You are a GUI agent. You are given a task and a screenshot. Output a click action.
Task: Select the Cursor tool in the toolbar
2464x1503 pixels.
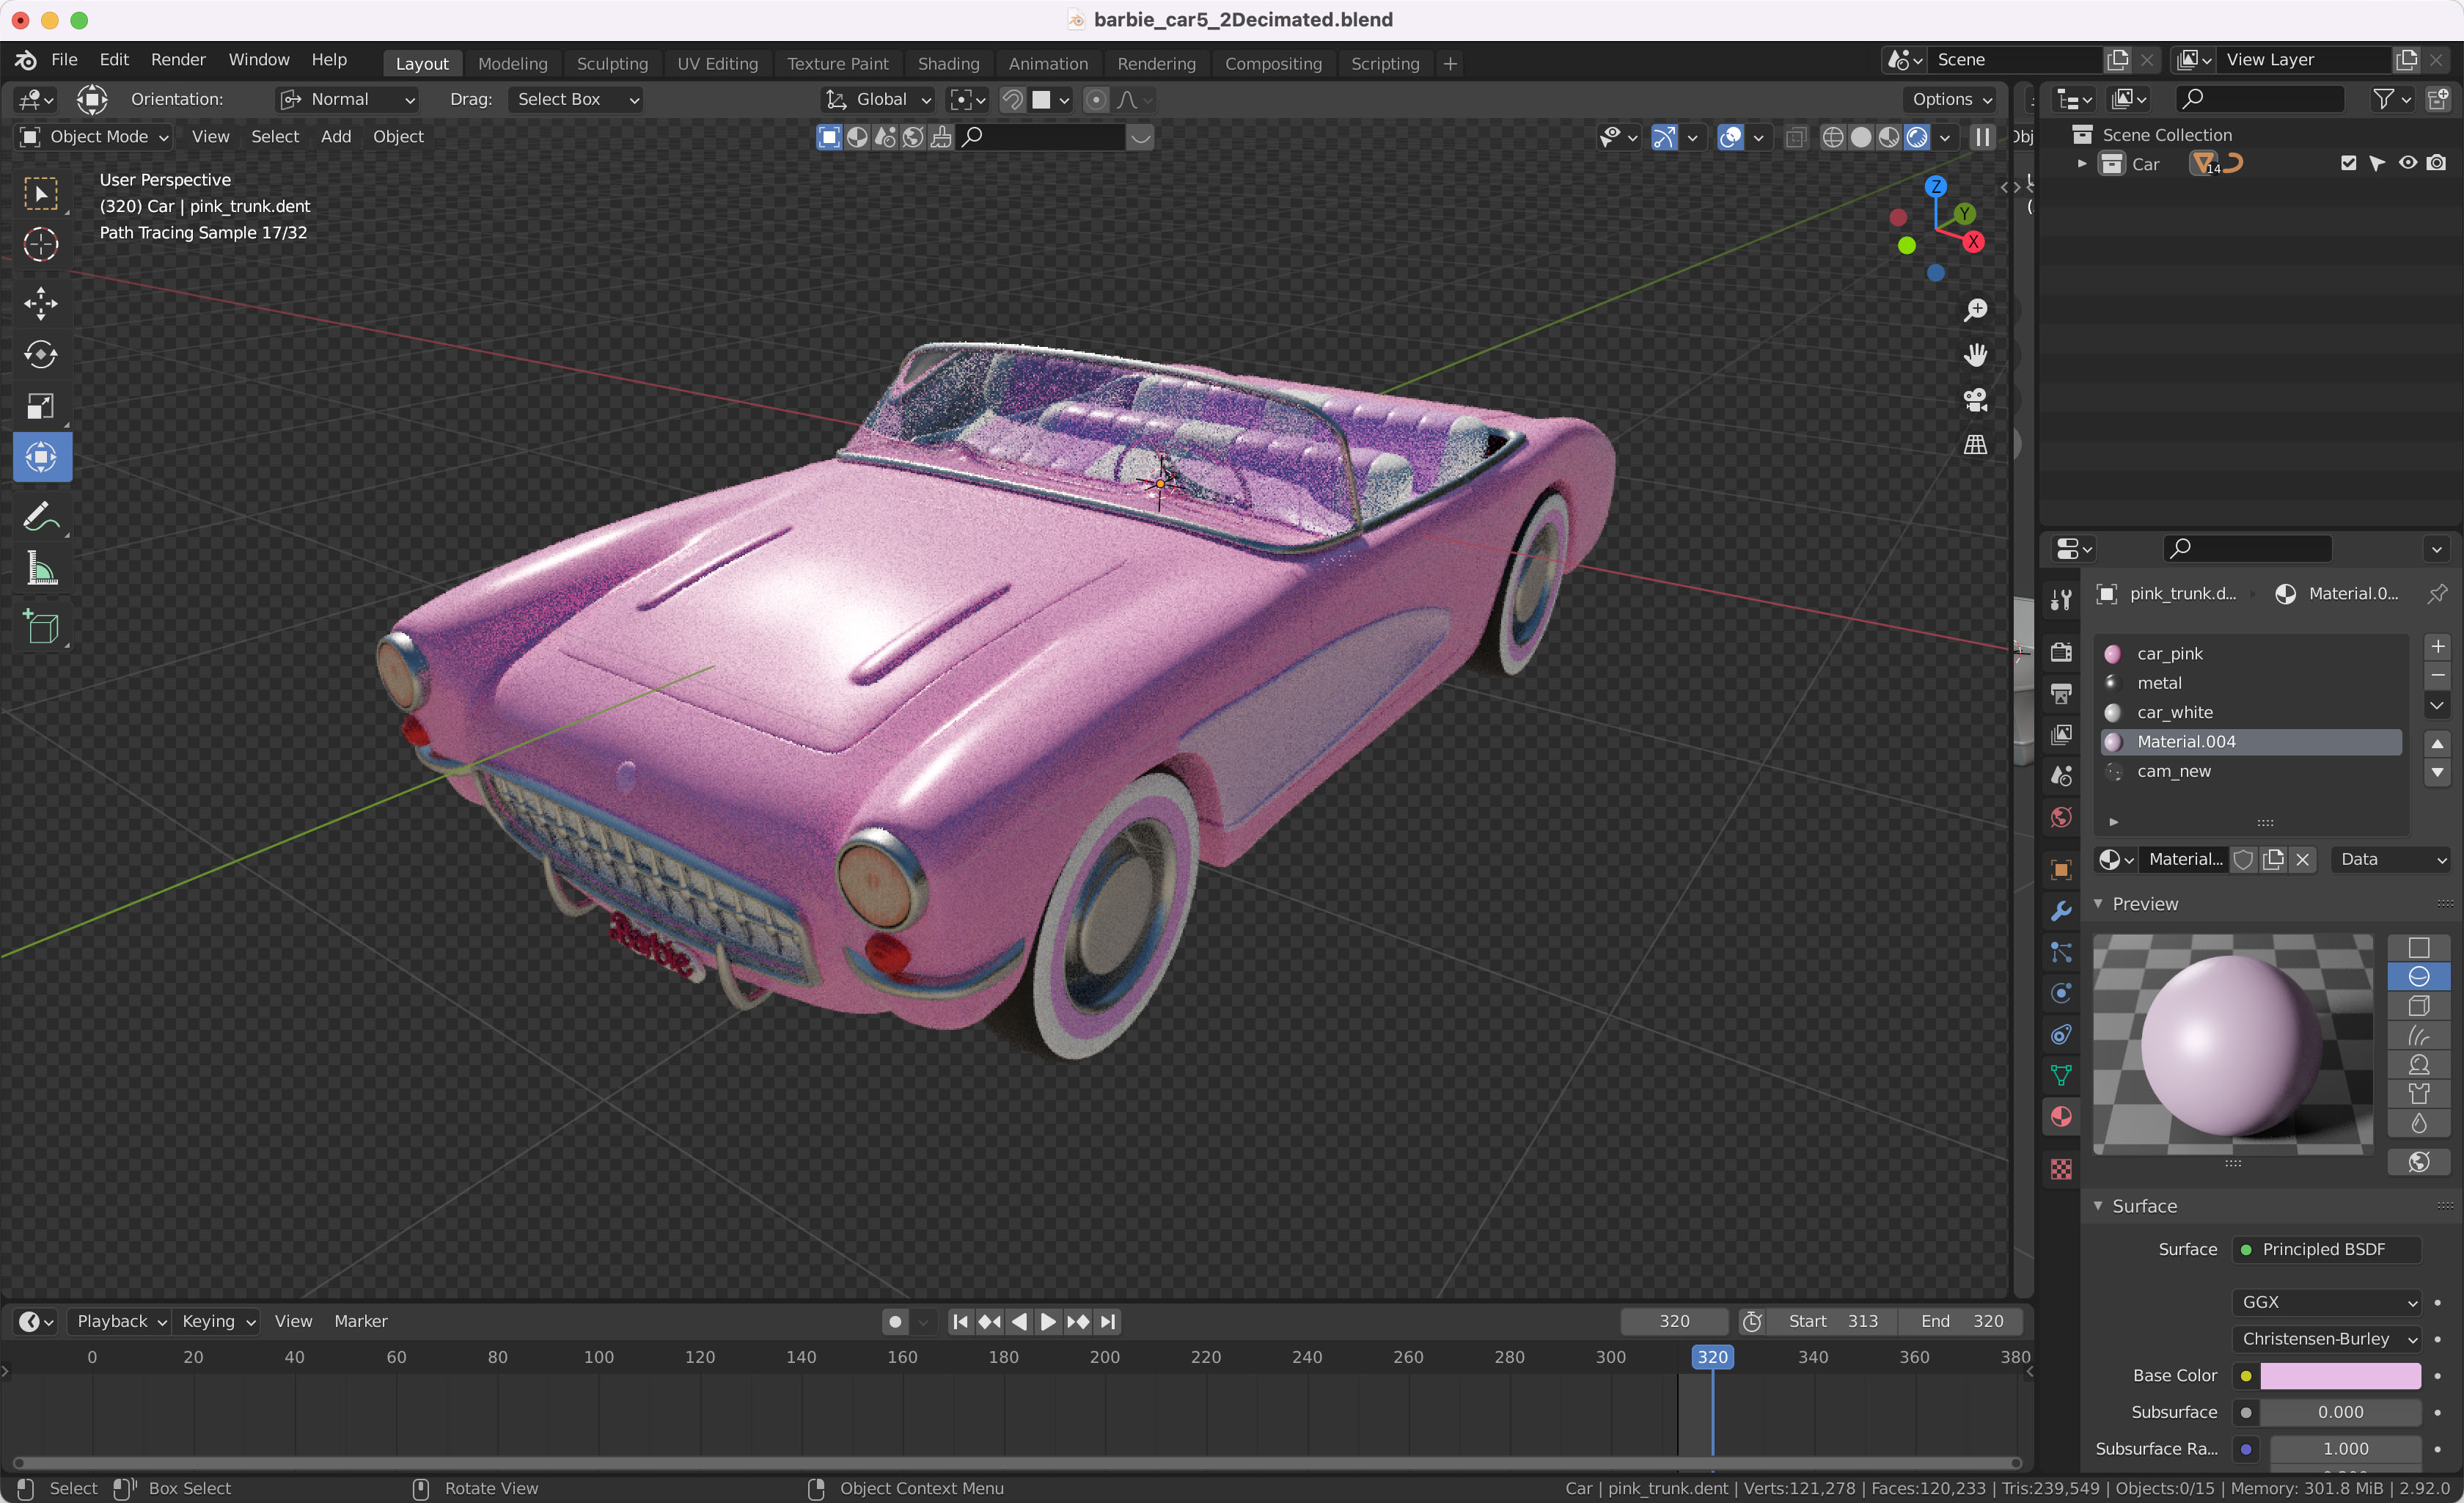coord(41,244)
